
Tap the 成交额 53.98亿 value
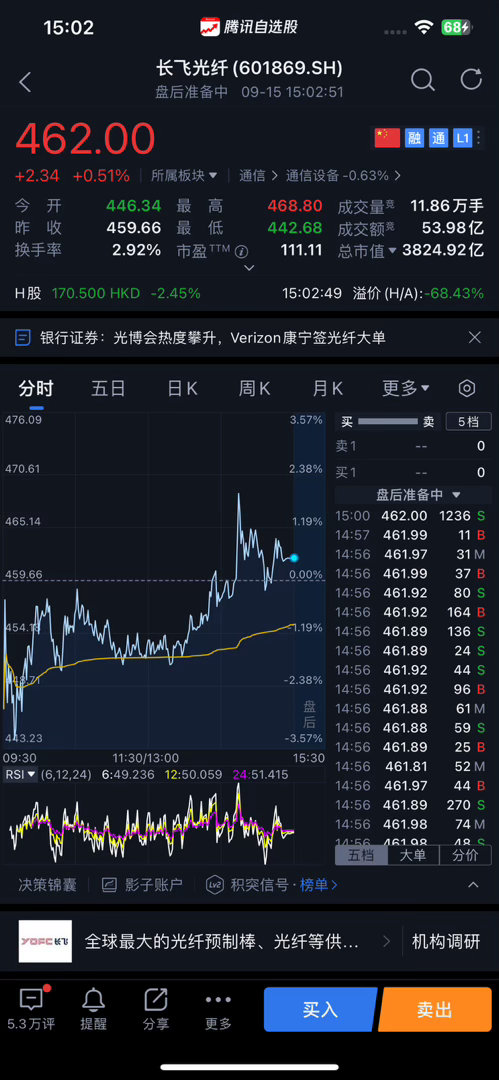click(453, 228)
